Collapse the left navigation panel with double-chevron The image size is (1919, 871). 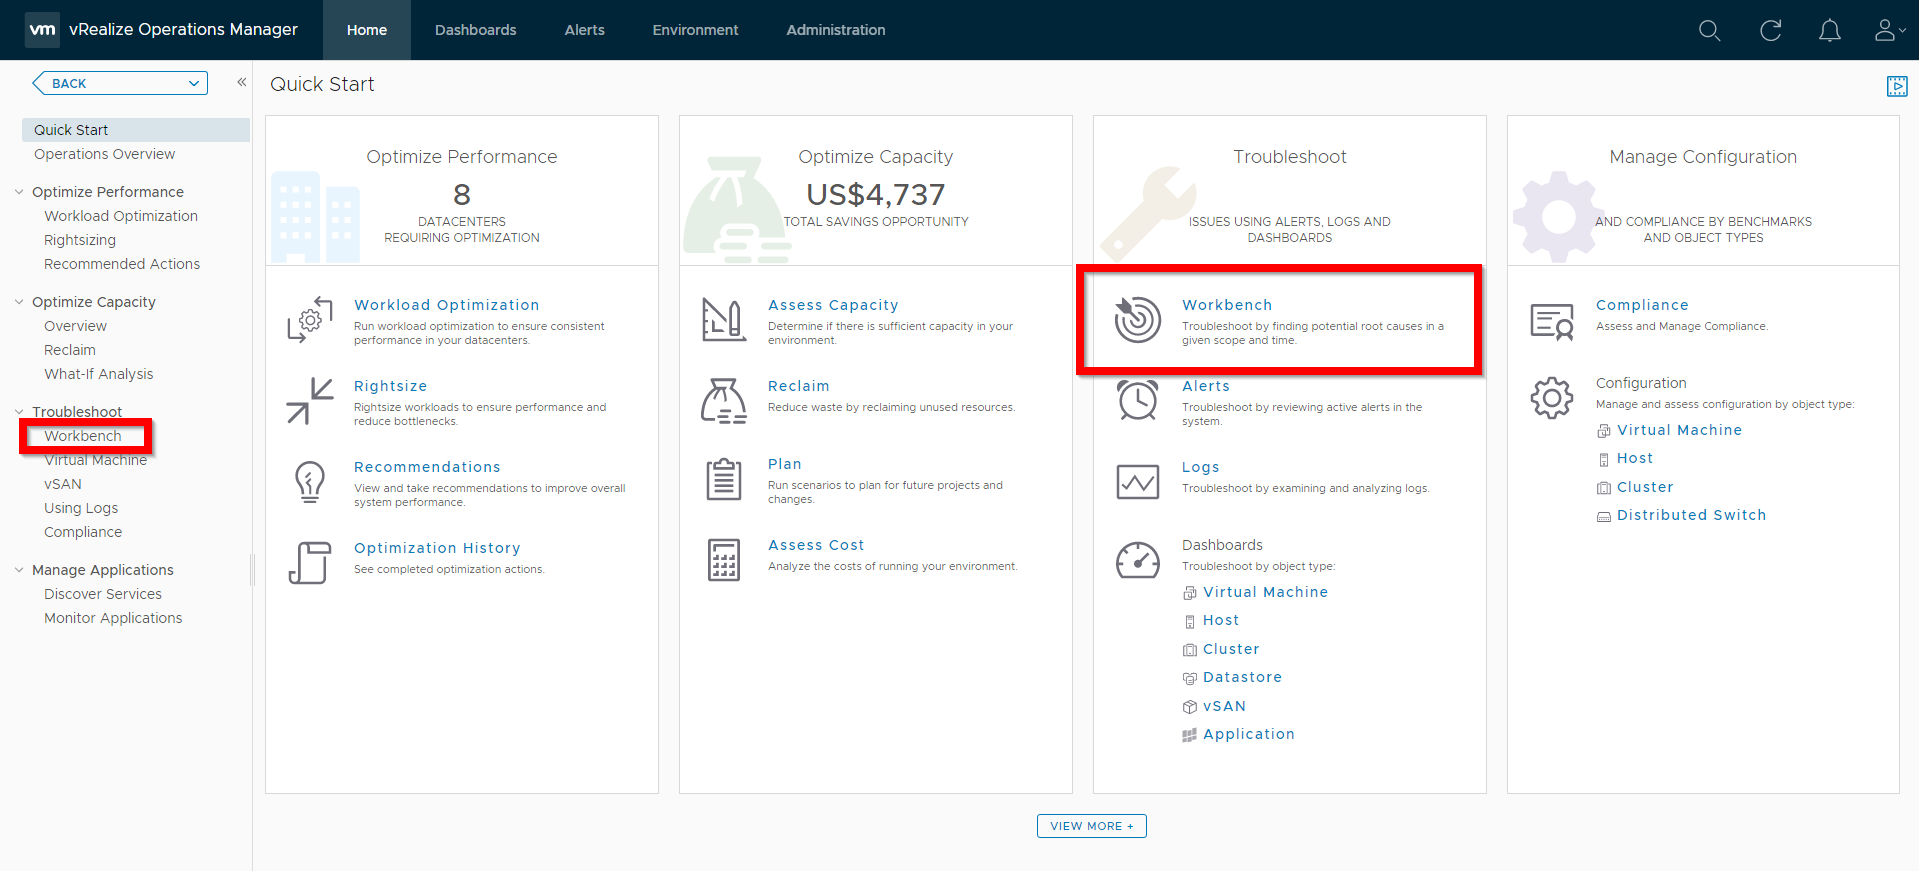pos(241,82)
